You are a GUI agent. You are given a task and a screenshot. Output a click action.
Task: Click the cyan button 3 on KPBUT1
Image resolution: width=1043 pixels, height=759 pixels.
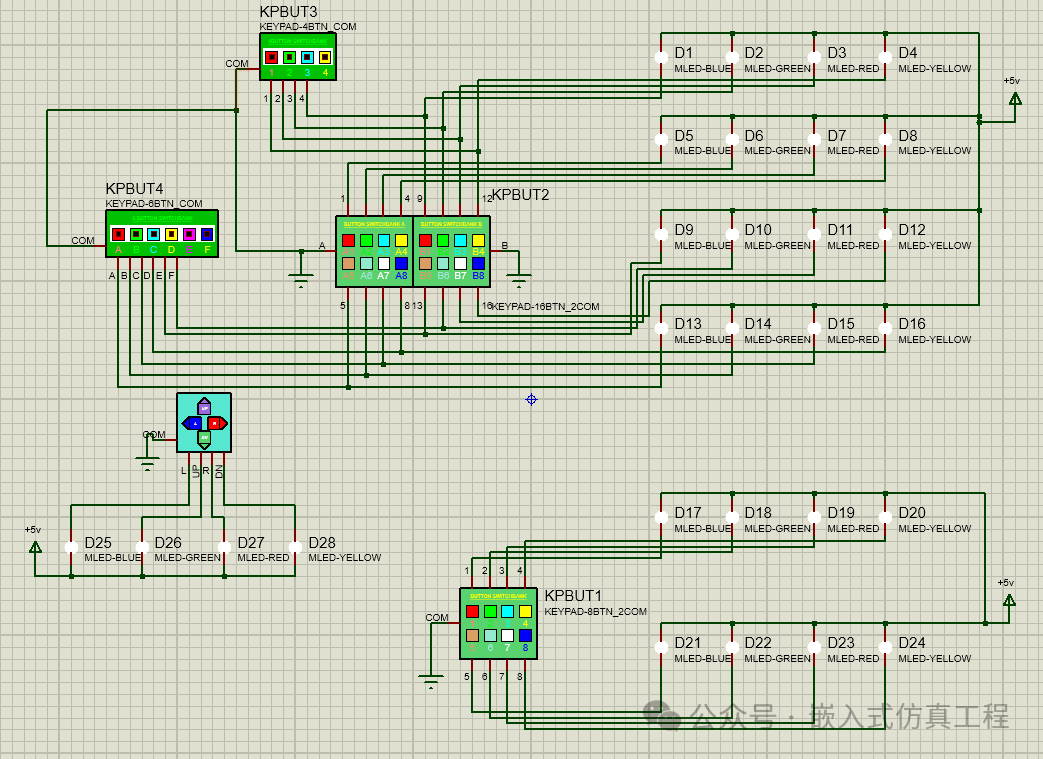click(507, 611)
